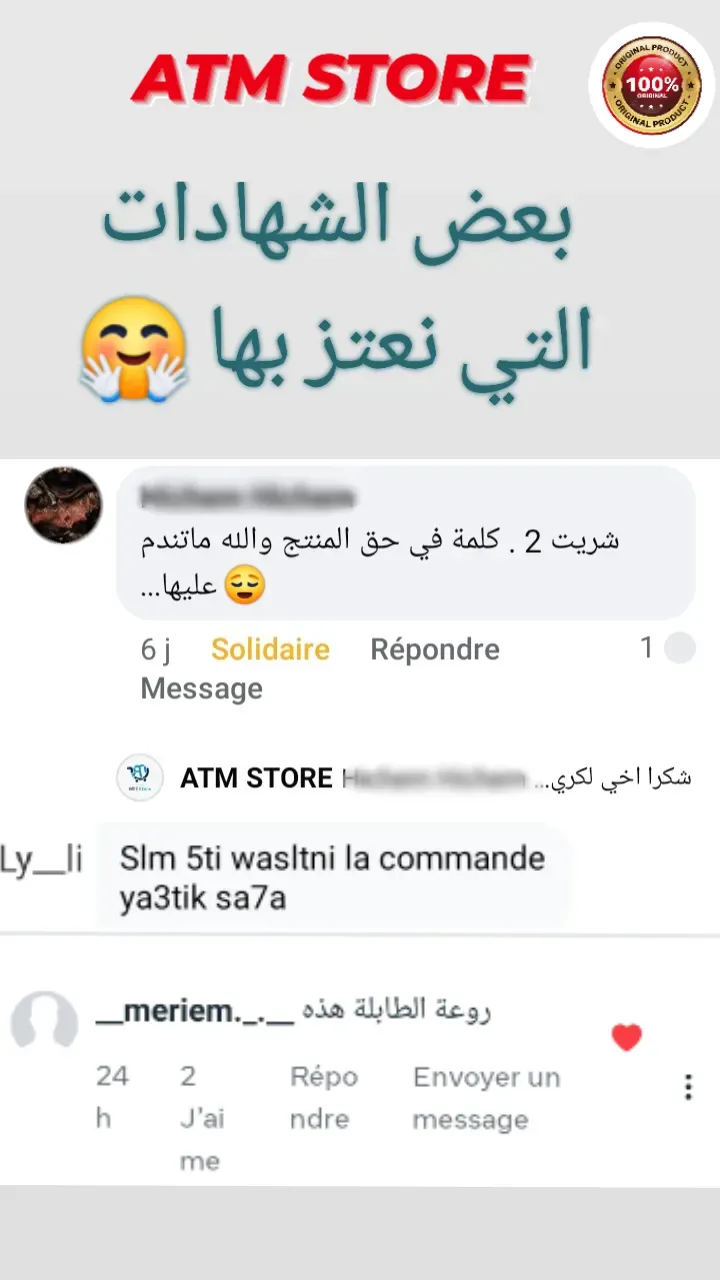The height and width of the screenshot is (1280, 720).
Task: Select the Slm 5ti wasltni la commande message
Action: [x=333, y=878]
